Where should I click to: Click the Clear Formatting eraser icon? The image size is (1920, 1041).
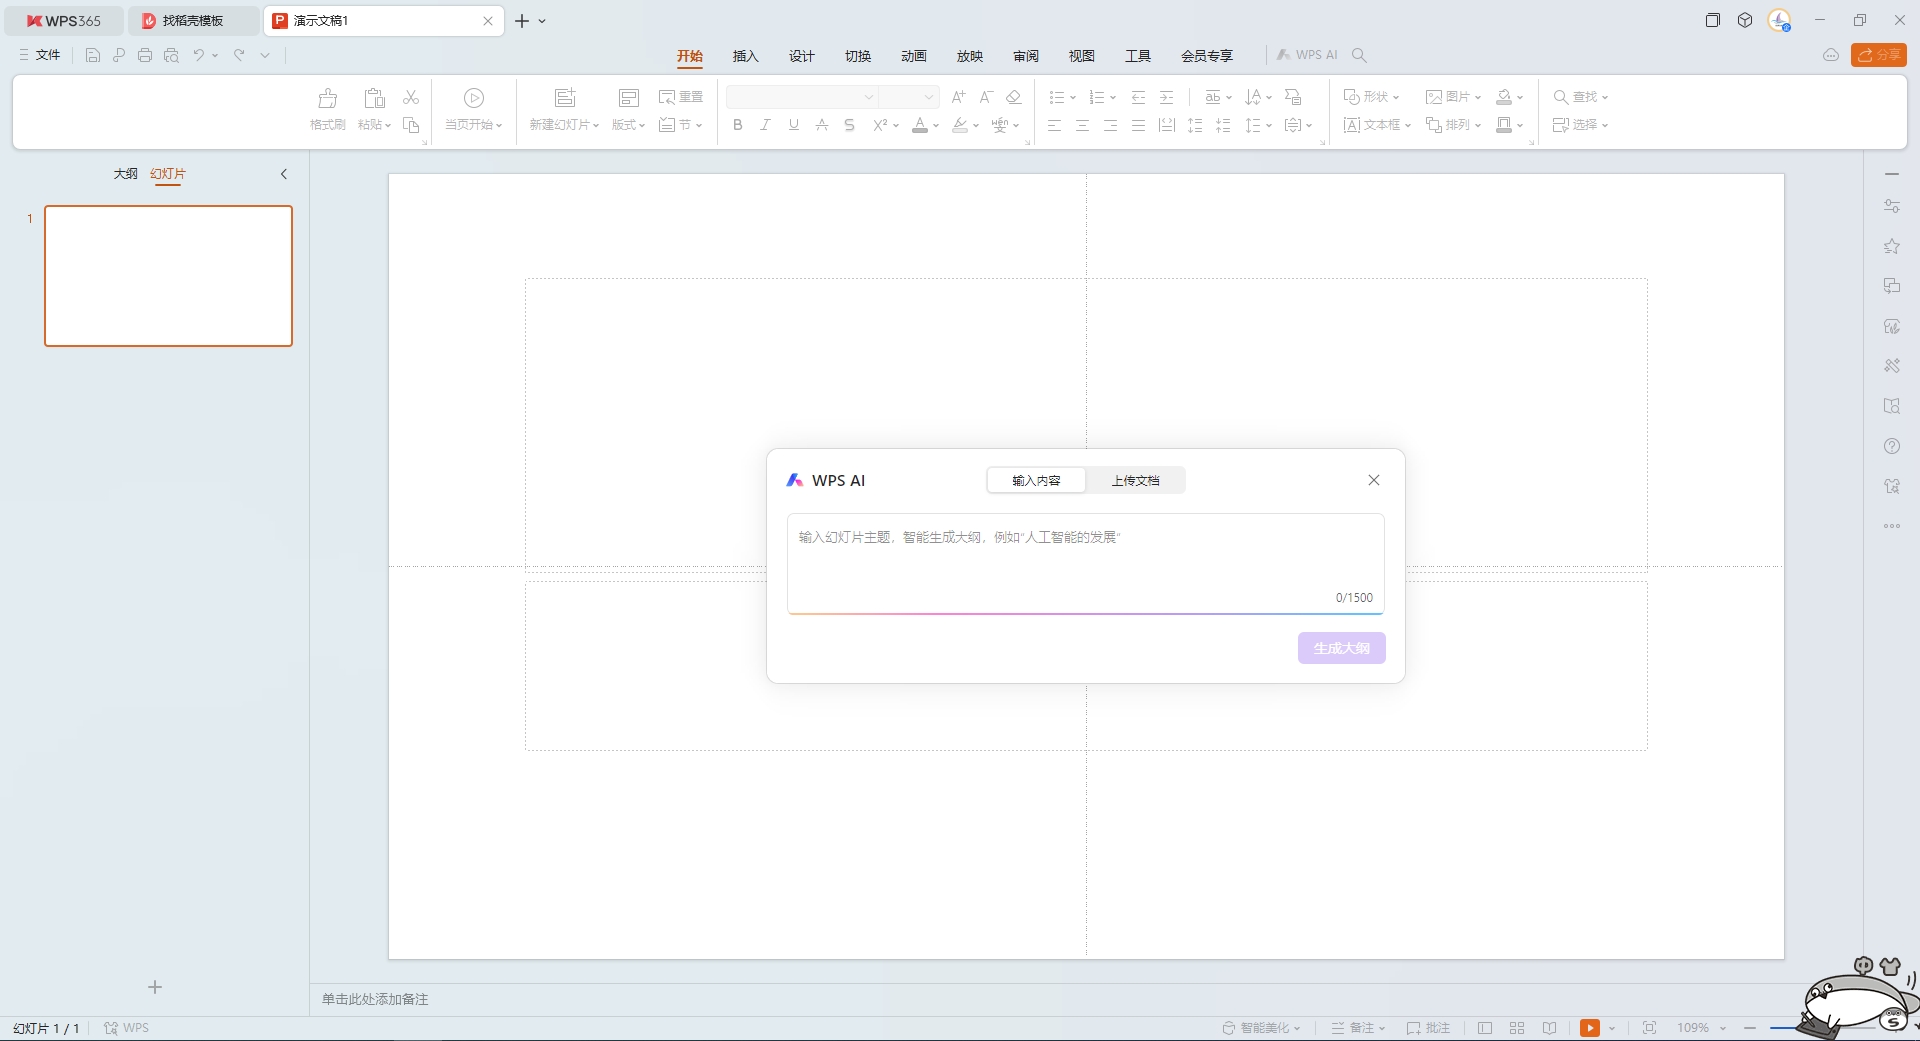(1014, 97)
